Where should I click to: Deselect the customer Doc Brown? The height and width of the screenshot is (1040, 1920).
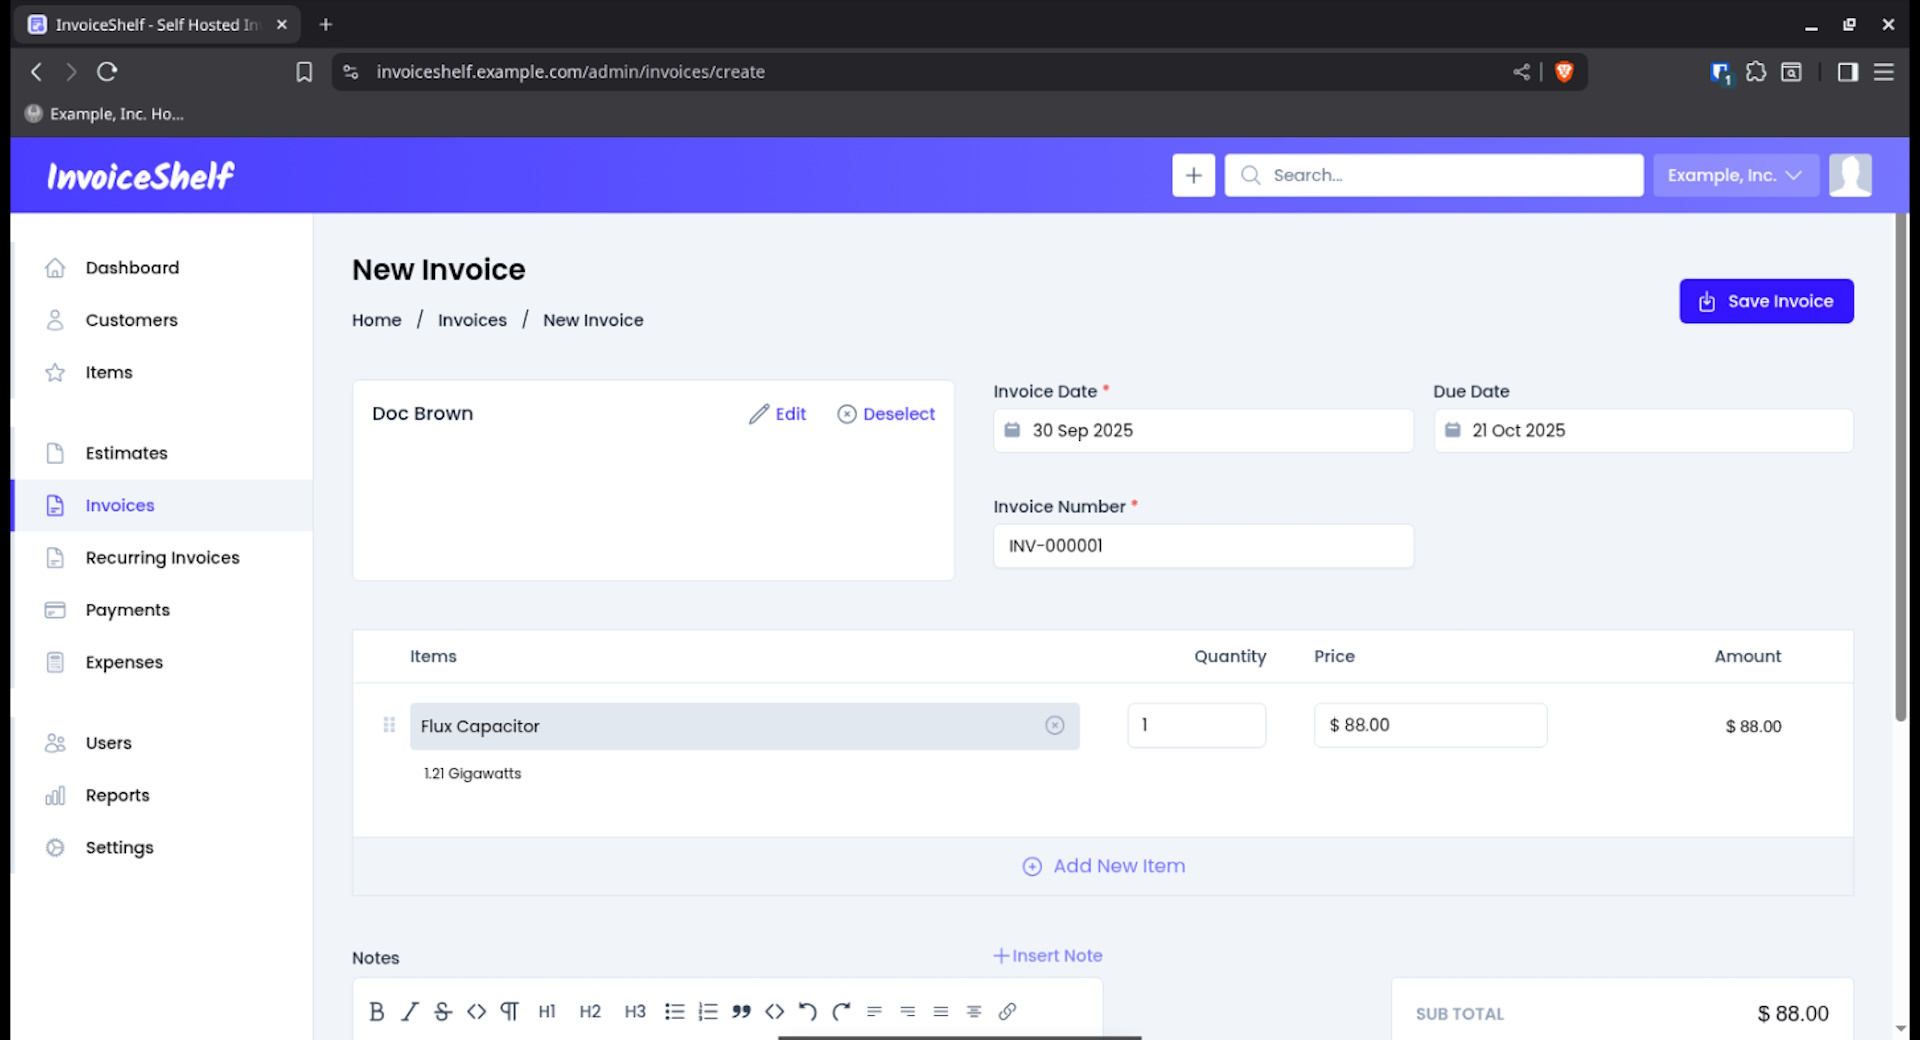coord(886,414)
